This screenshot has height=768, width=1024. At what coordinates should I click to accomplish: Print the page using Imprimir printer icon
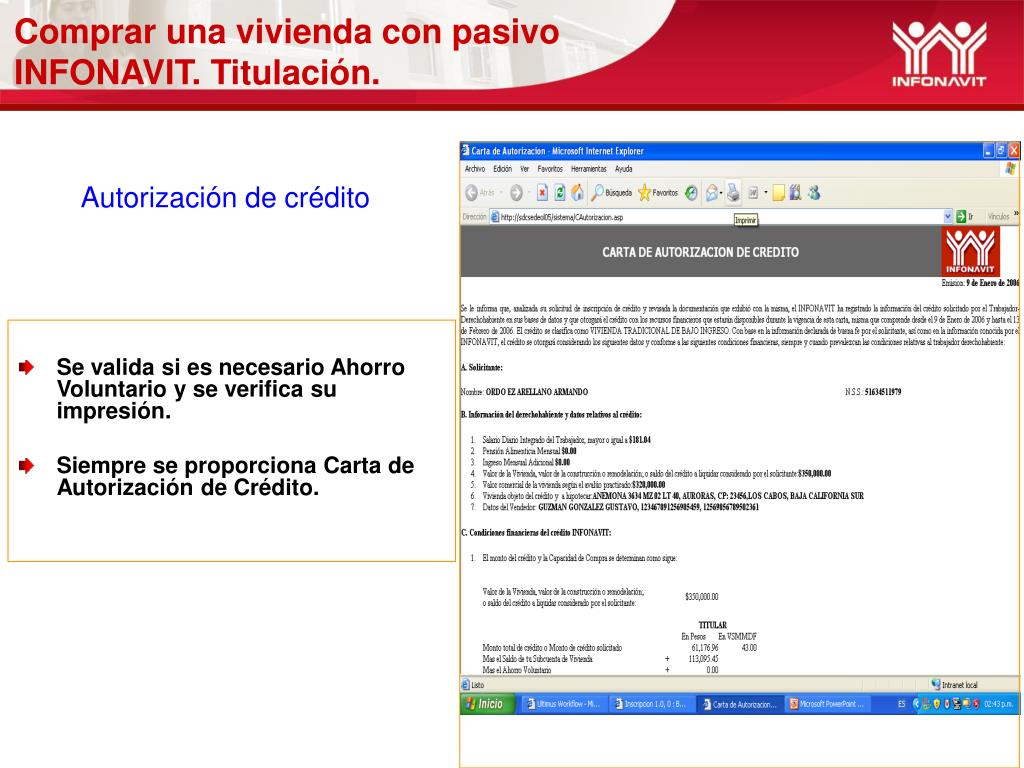(x=733, y=193)
